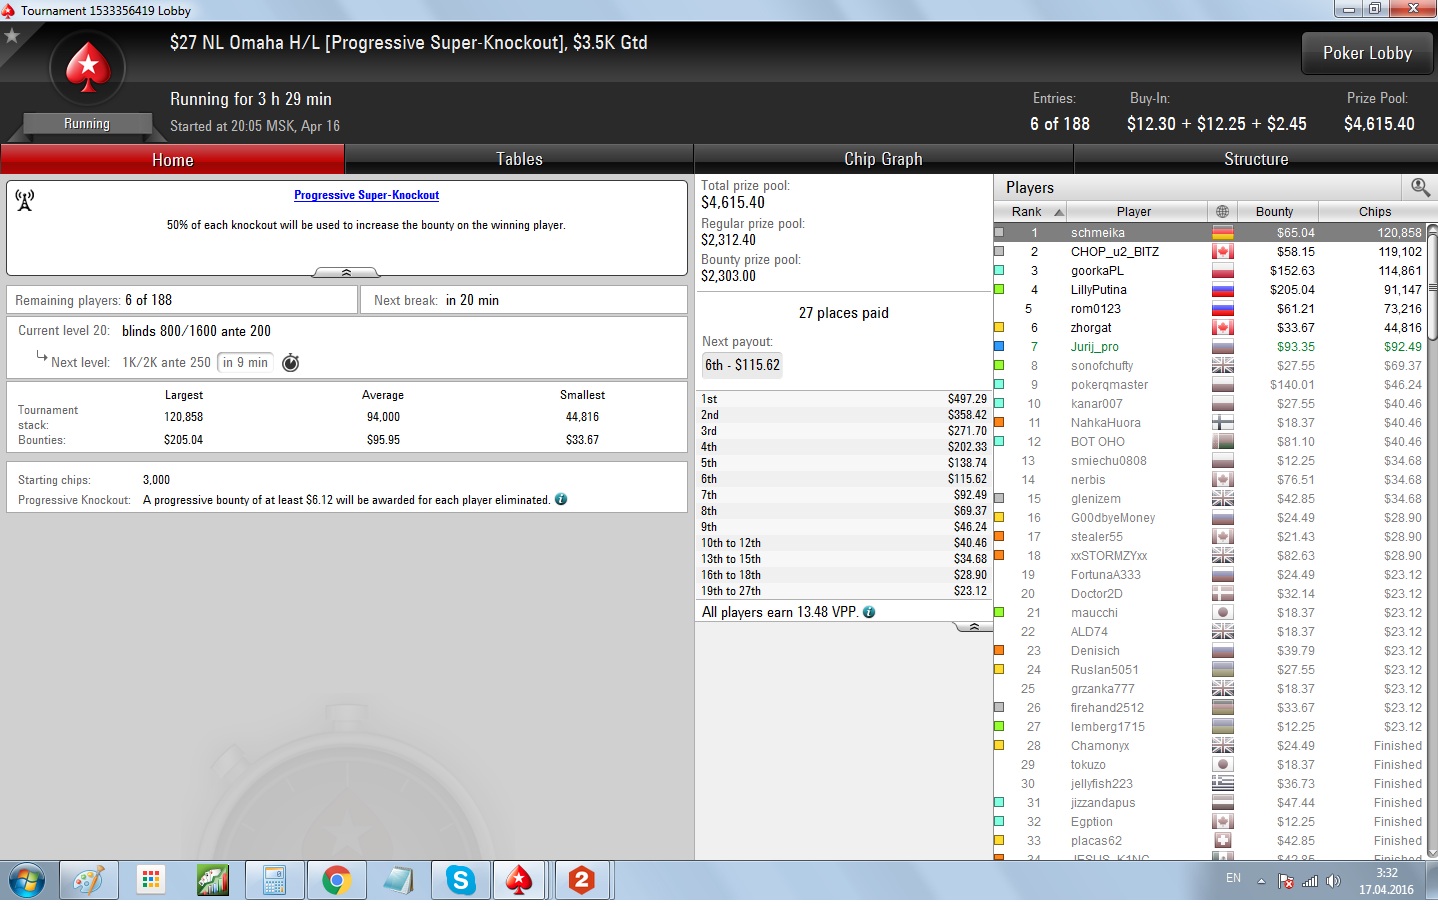Open the Structure tab
The width and height of the screenshot is (1438, 906).
point(1256,160)
